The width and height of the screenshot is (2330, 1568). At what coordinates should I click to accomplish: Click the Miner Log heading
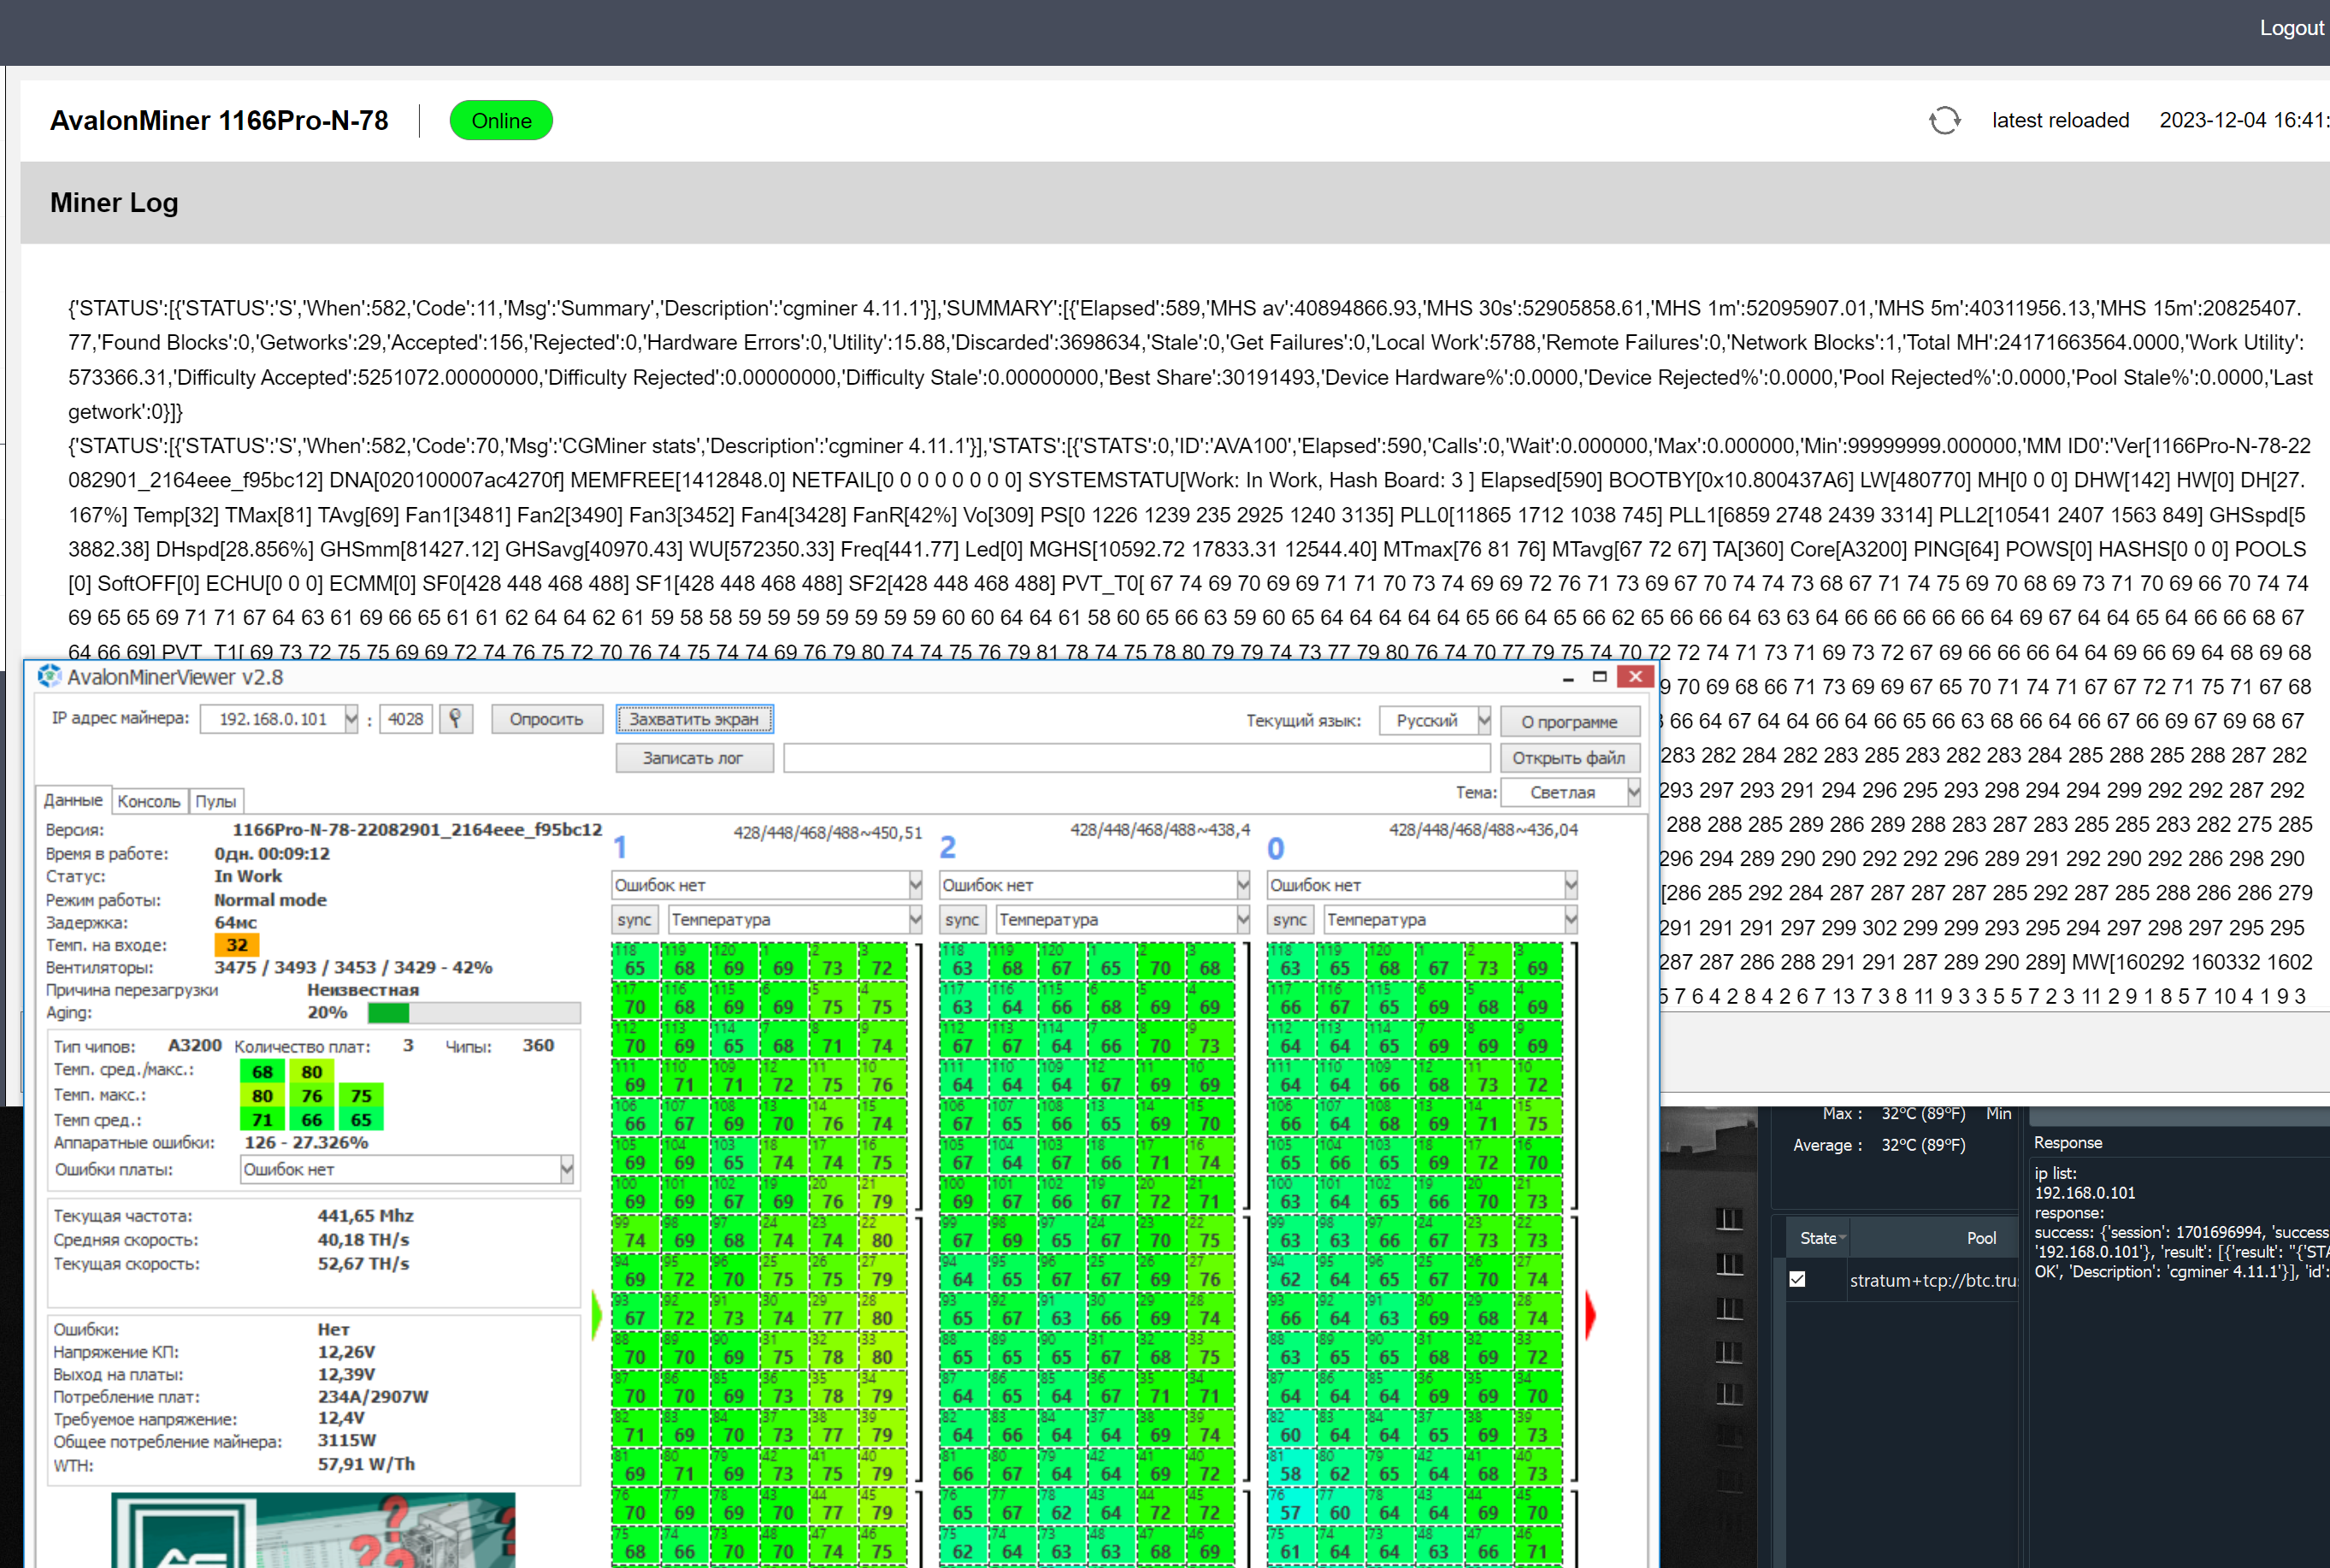114,202
